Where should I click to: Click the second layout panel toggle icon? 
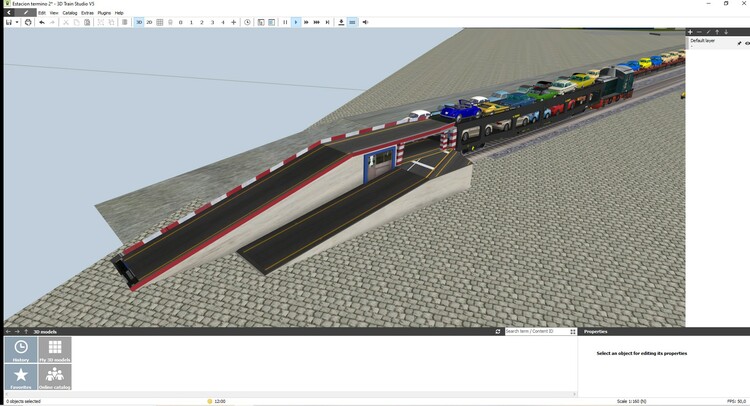coord(271,22)
